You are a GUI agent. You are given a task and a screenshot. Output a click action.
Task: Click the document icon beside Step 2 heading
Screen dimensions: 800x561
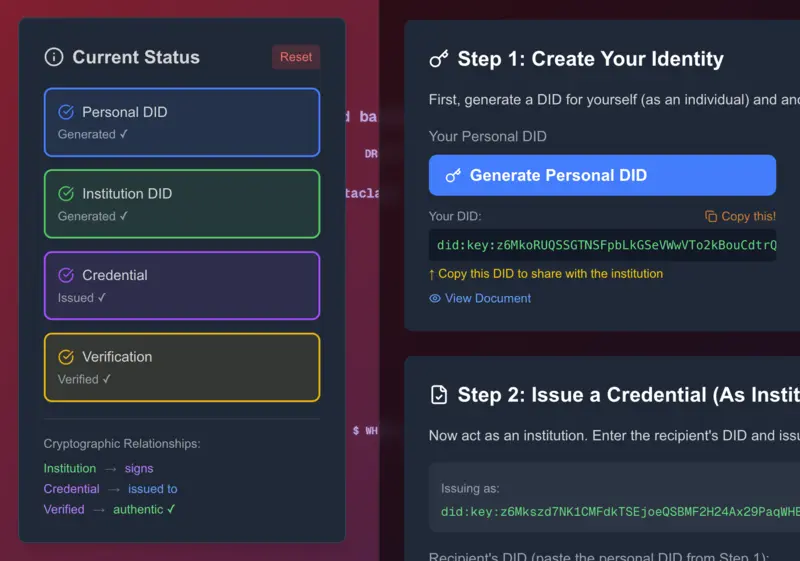pos(439,395)
